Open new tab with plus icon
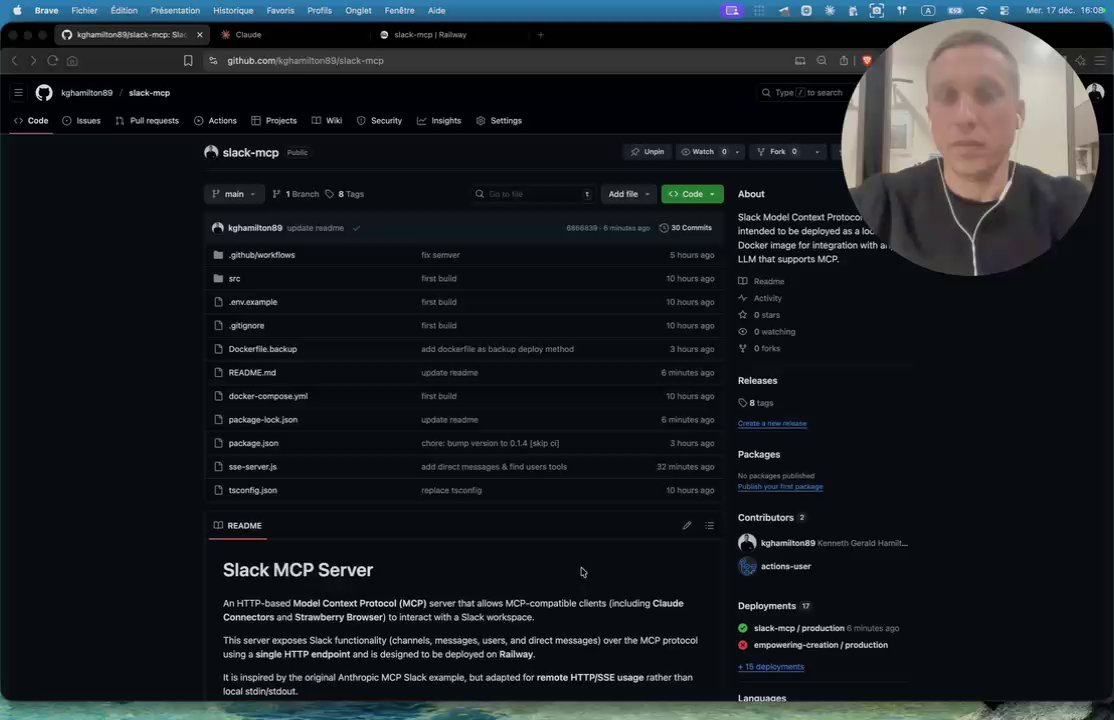The image size is (1114, 720). [x=540, y=34]
